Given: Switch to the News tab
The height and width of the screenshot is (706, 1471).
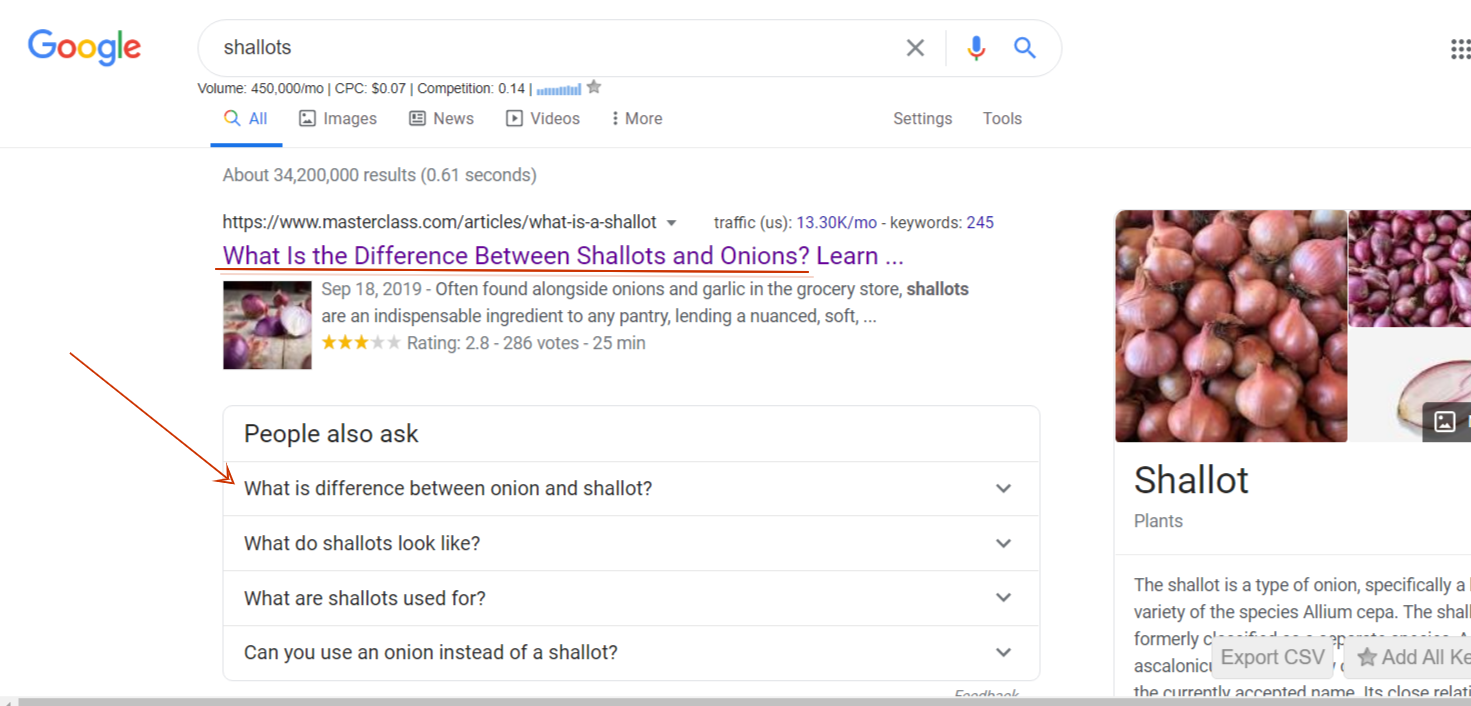Looking at the screenshot, I should pyautogui.click(x=441, y=119).
